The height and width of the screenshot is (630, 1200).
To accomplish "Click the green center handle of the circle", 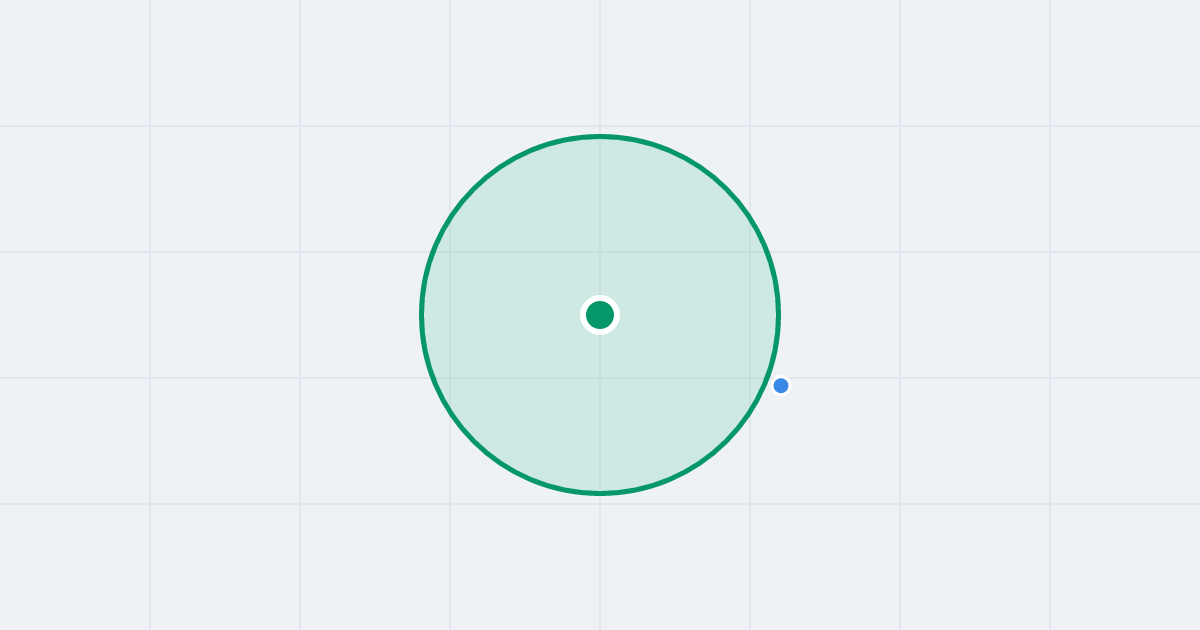I will tap(600, 315).
